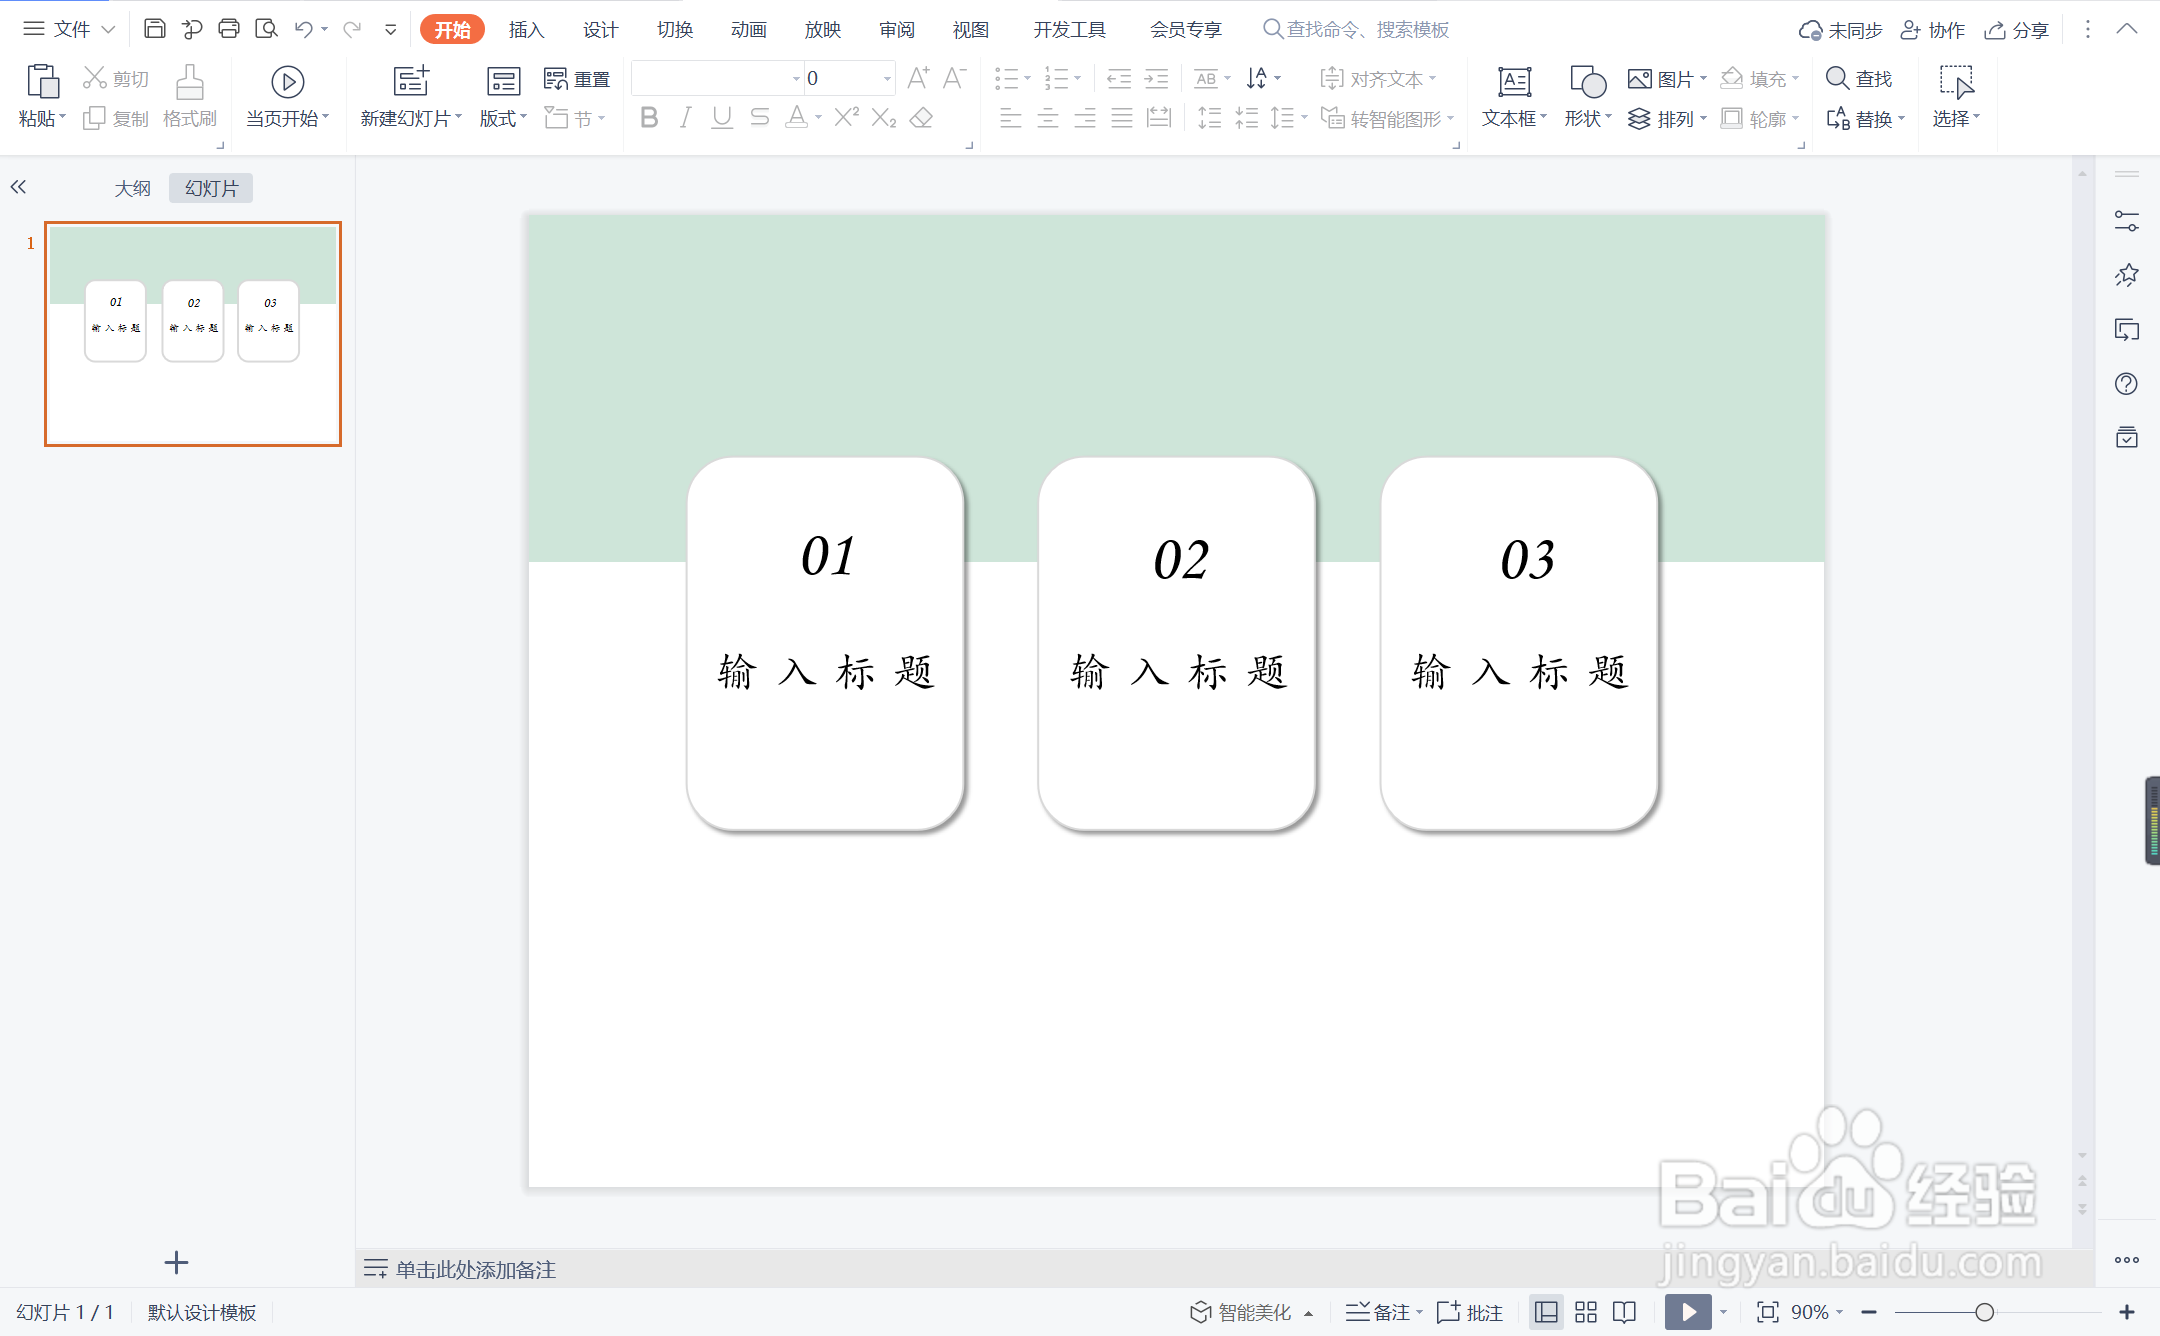
Task: Click zoom out minus button
Action: pyautogui.click(x=1869, y=1312)
